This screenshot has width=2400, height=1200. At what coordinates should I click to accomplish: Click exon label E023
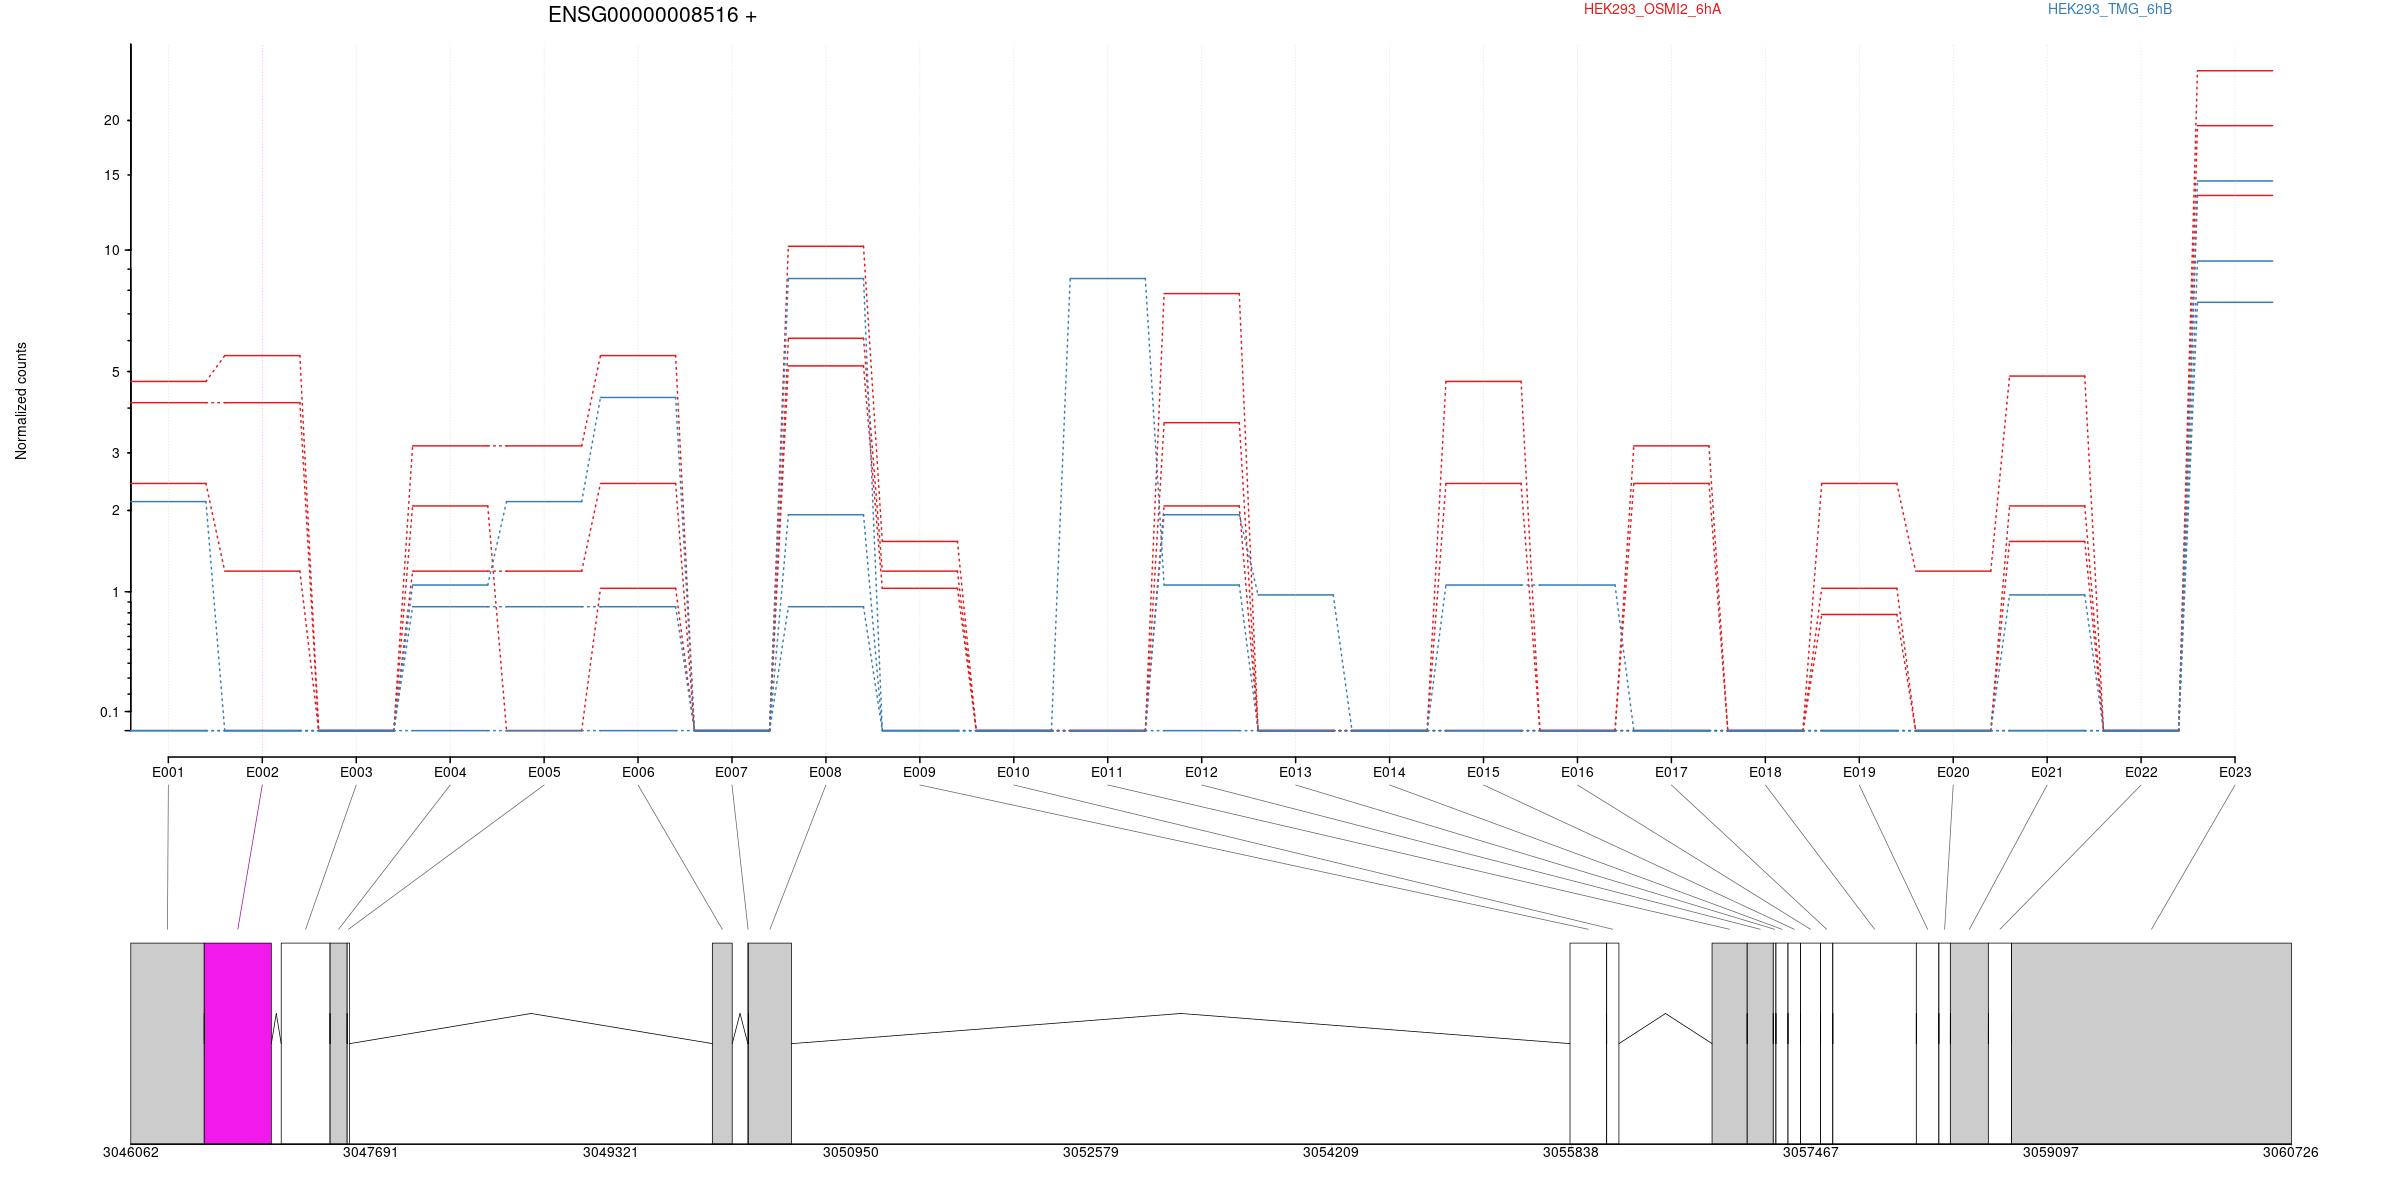tap(2235, 772)
